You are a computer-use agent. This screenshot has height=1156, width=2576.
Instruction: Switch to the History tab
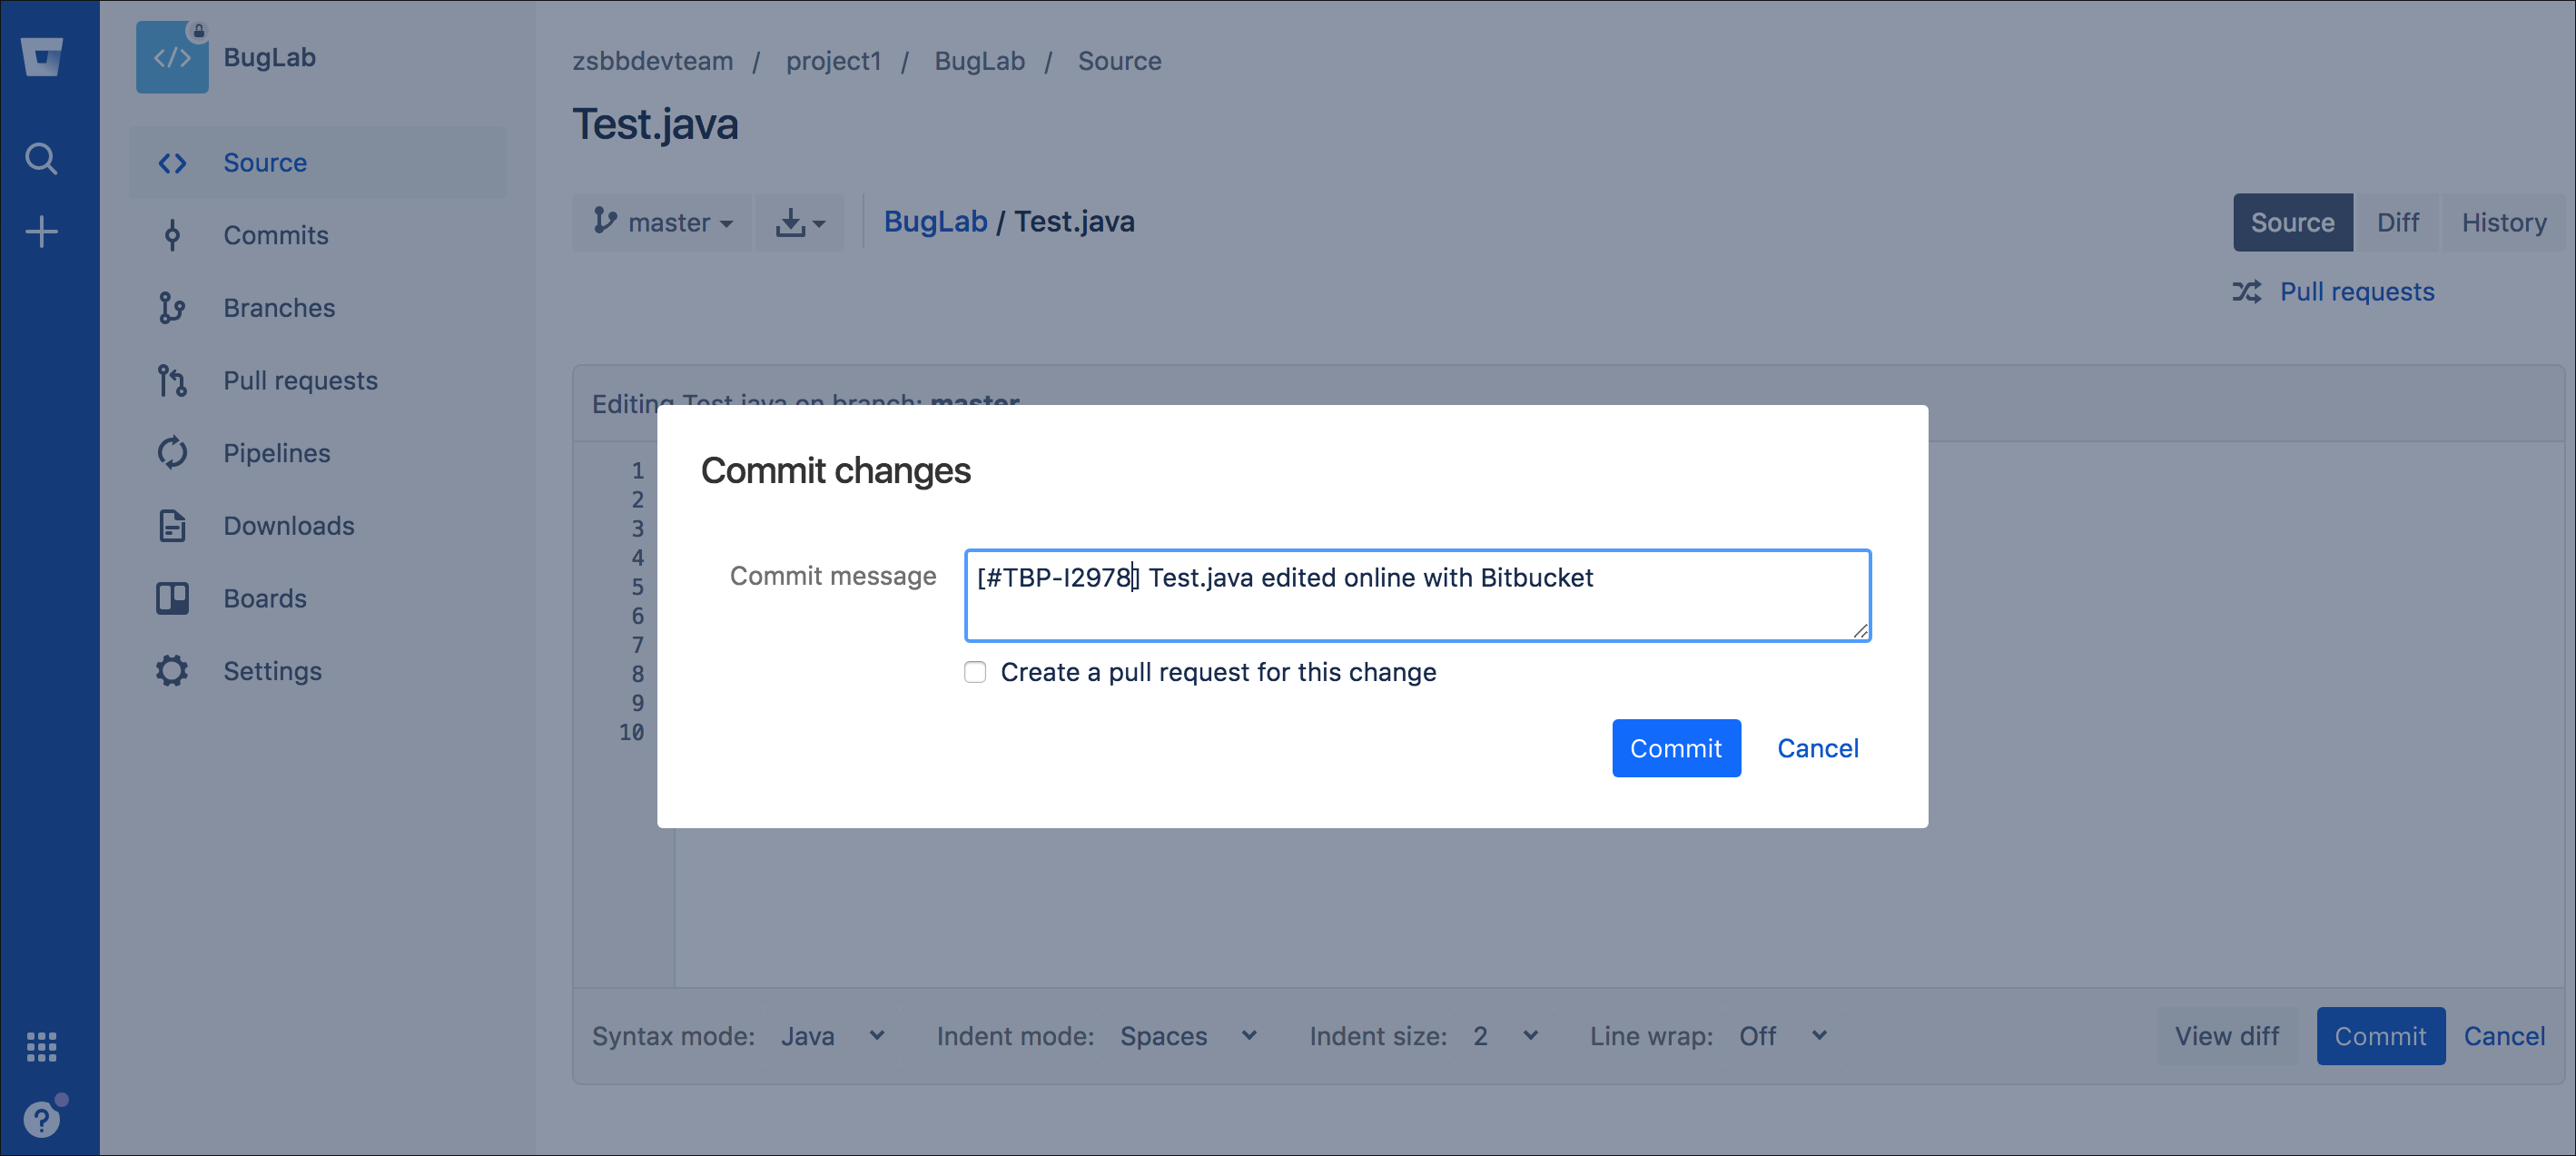click(2503, 222)
